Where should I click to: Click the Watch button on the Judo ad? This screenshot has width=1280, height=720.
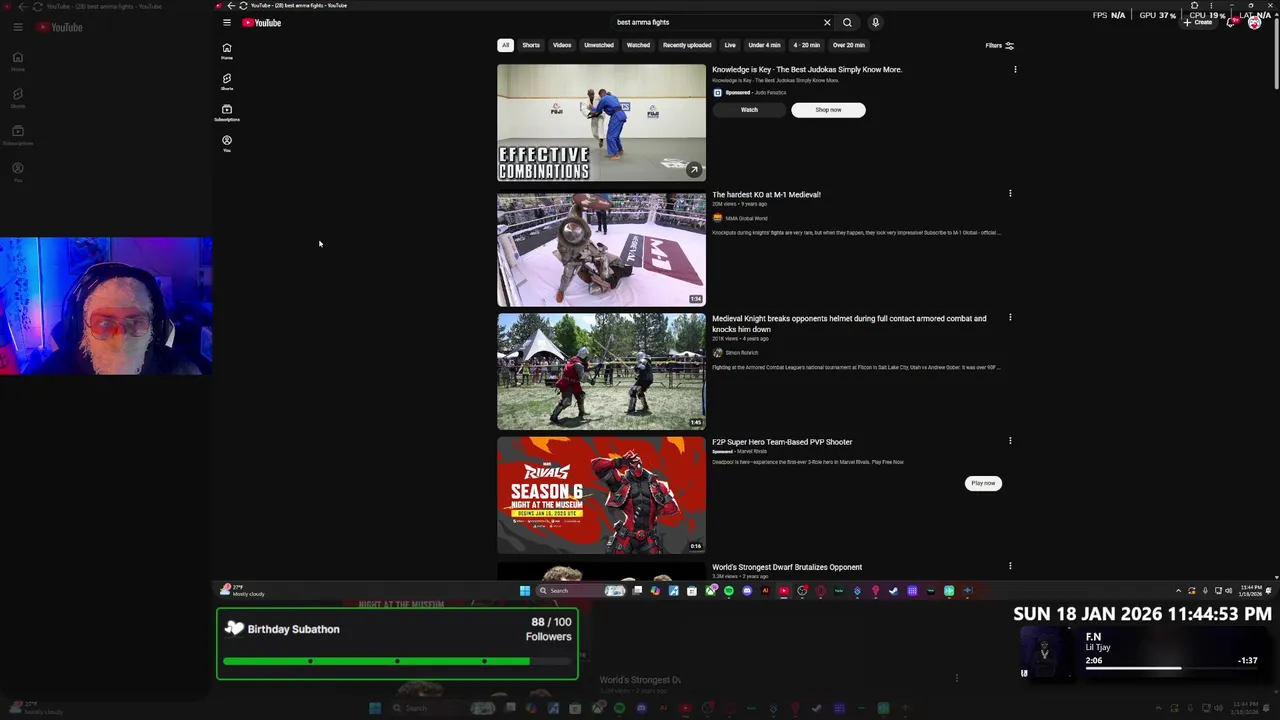(x=749, y=110)
